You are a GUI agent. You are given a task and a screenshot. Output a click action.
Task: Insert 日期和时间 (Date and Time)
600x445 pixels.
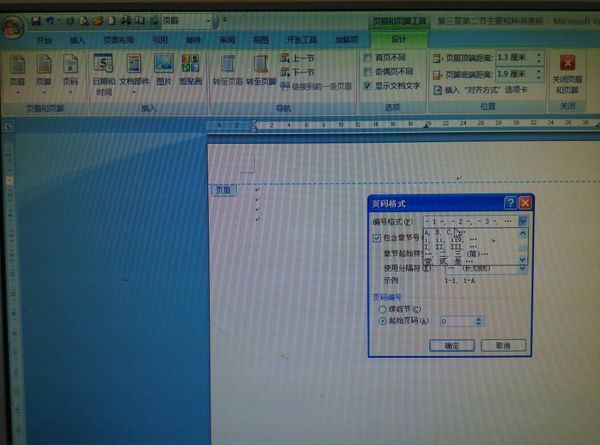click(x=103, y=70)
